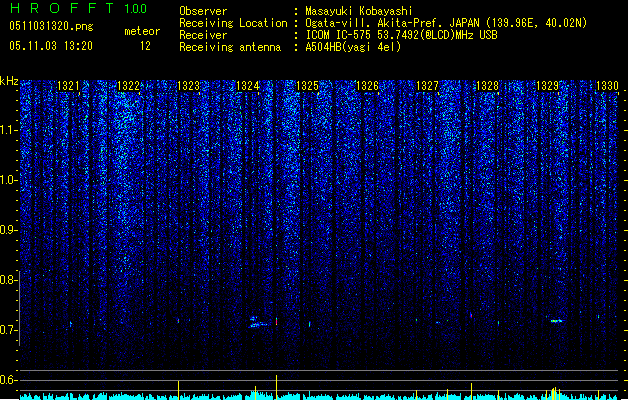Click observer name Masayuki Kobayashi

(x=359, y=11)
